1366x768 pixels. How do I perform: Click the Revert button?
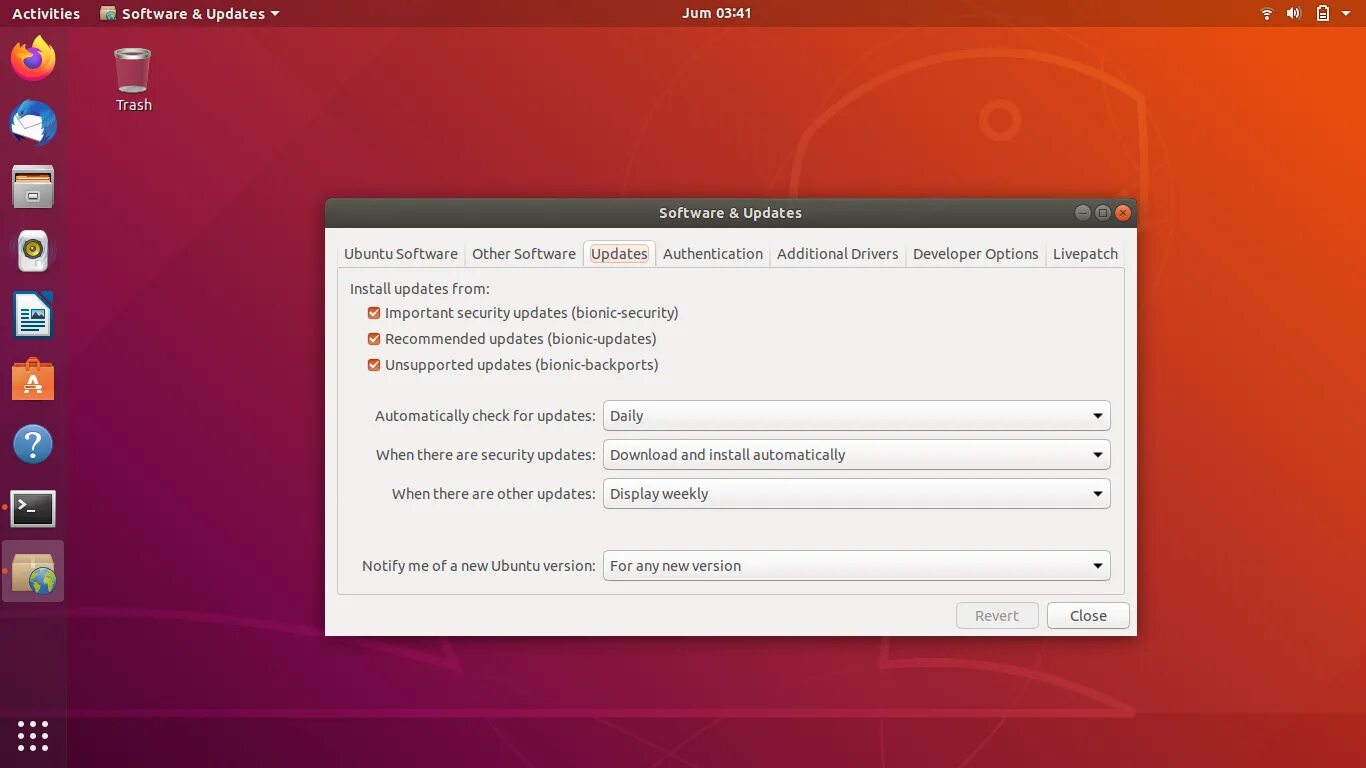coord(997,616)
